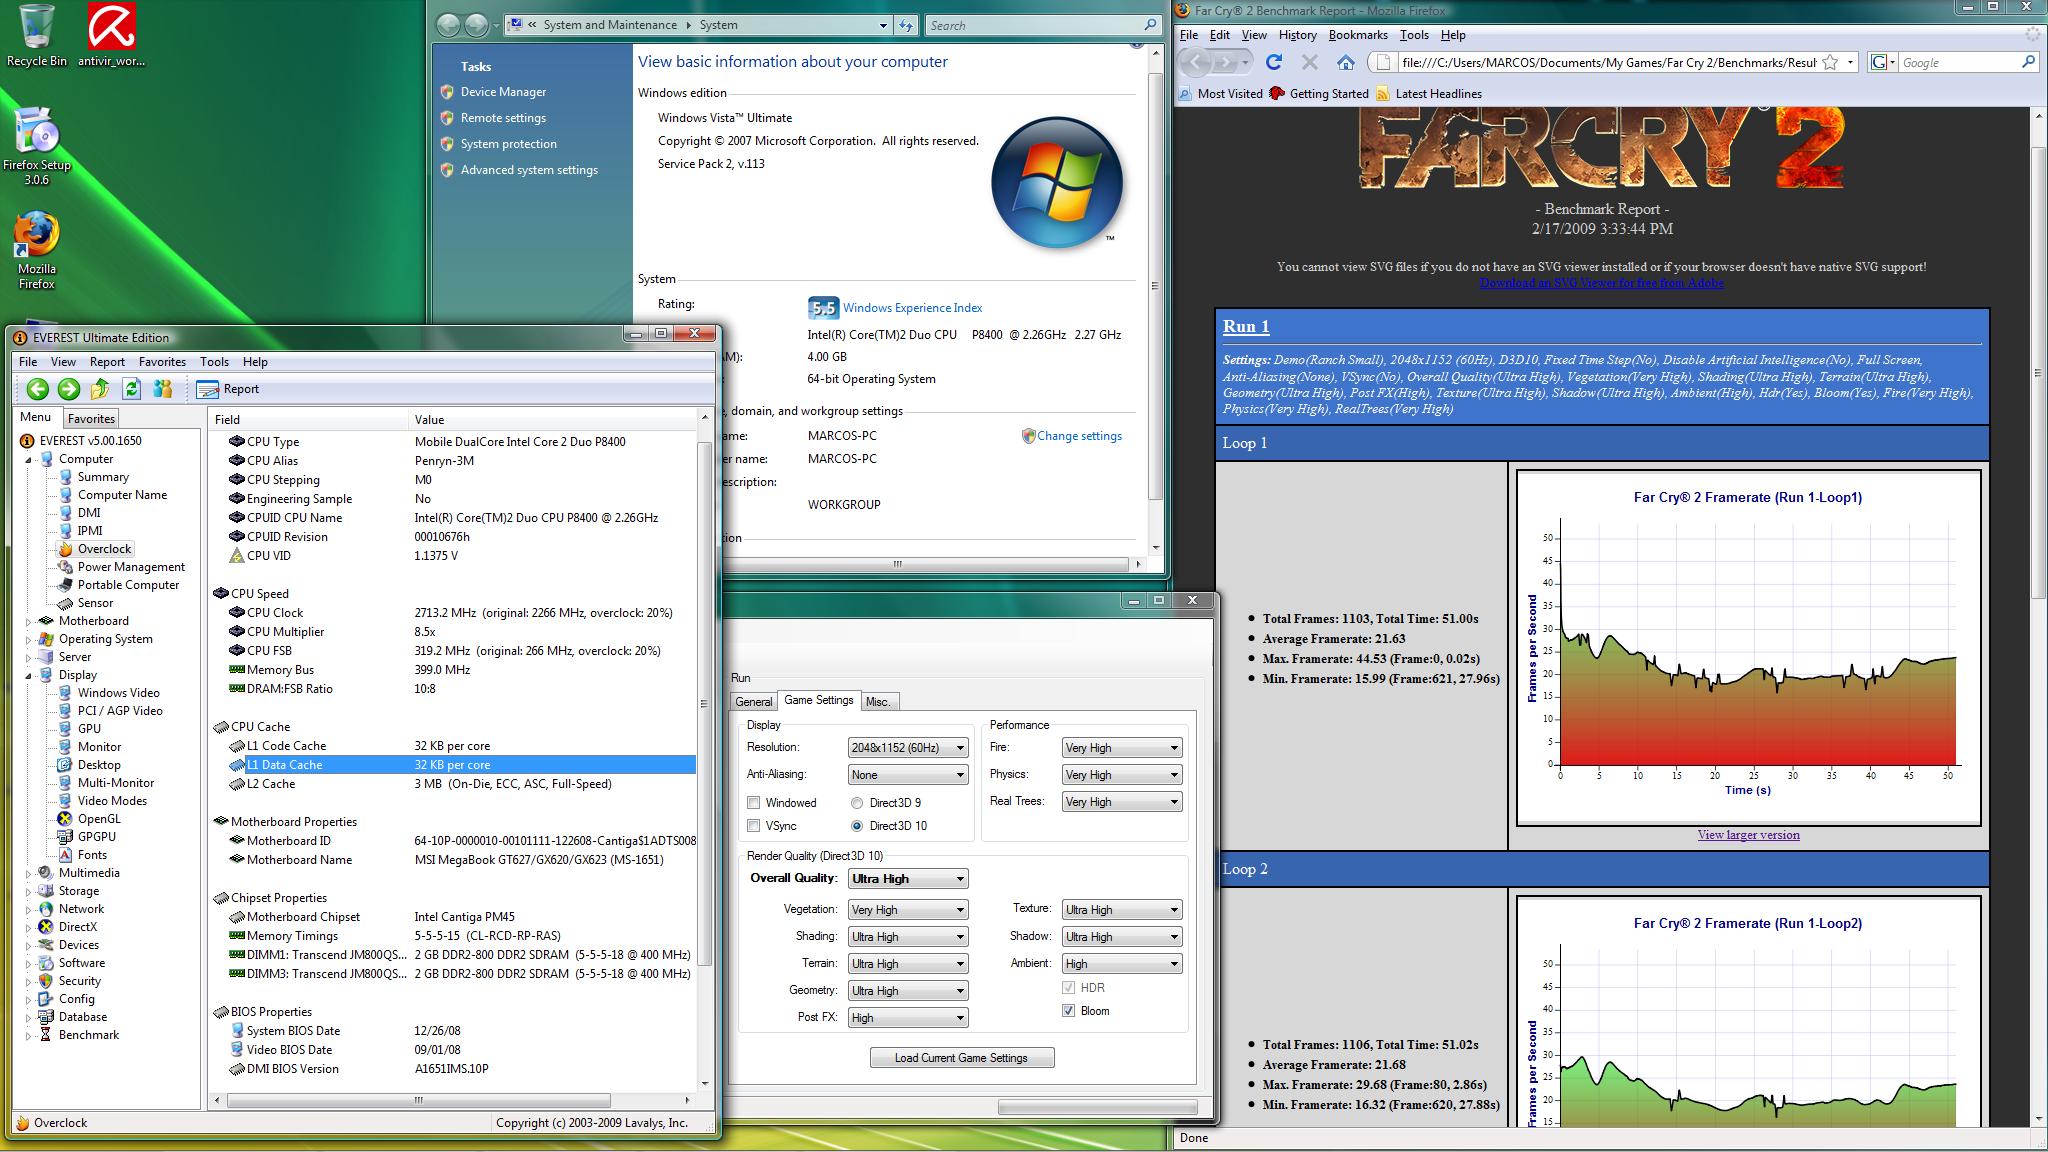Switch to Misc. tab in benchmark tool

(878, 702)
